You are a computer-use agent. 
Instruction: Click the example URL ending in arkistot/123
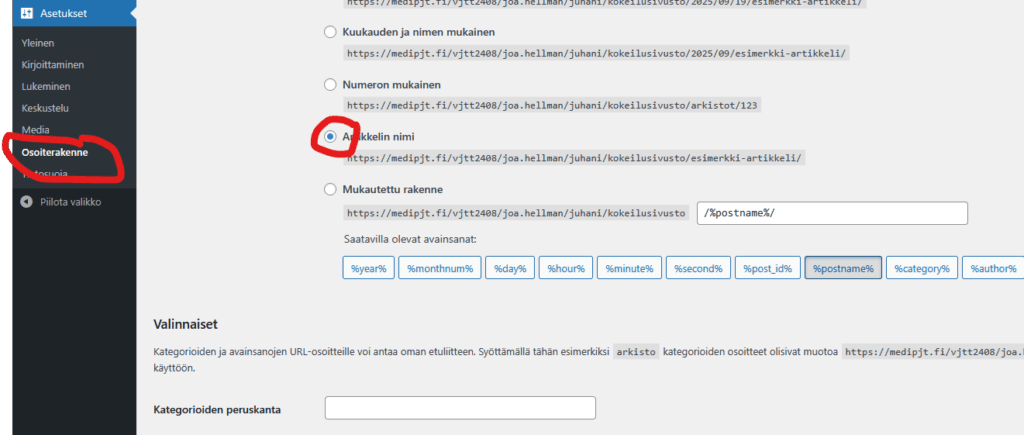pyautogui.click(x=553, y=105)
